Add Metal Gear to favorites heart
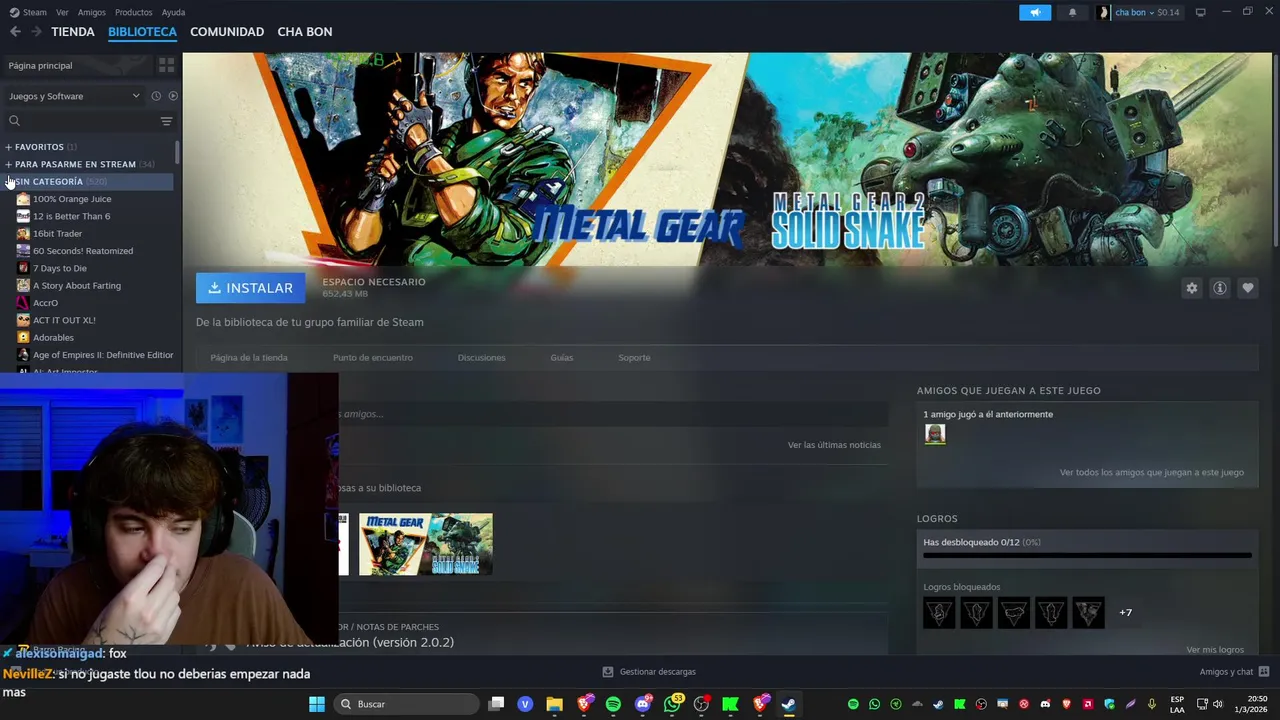 point(1247,288)
